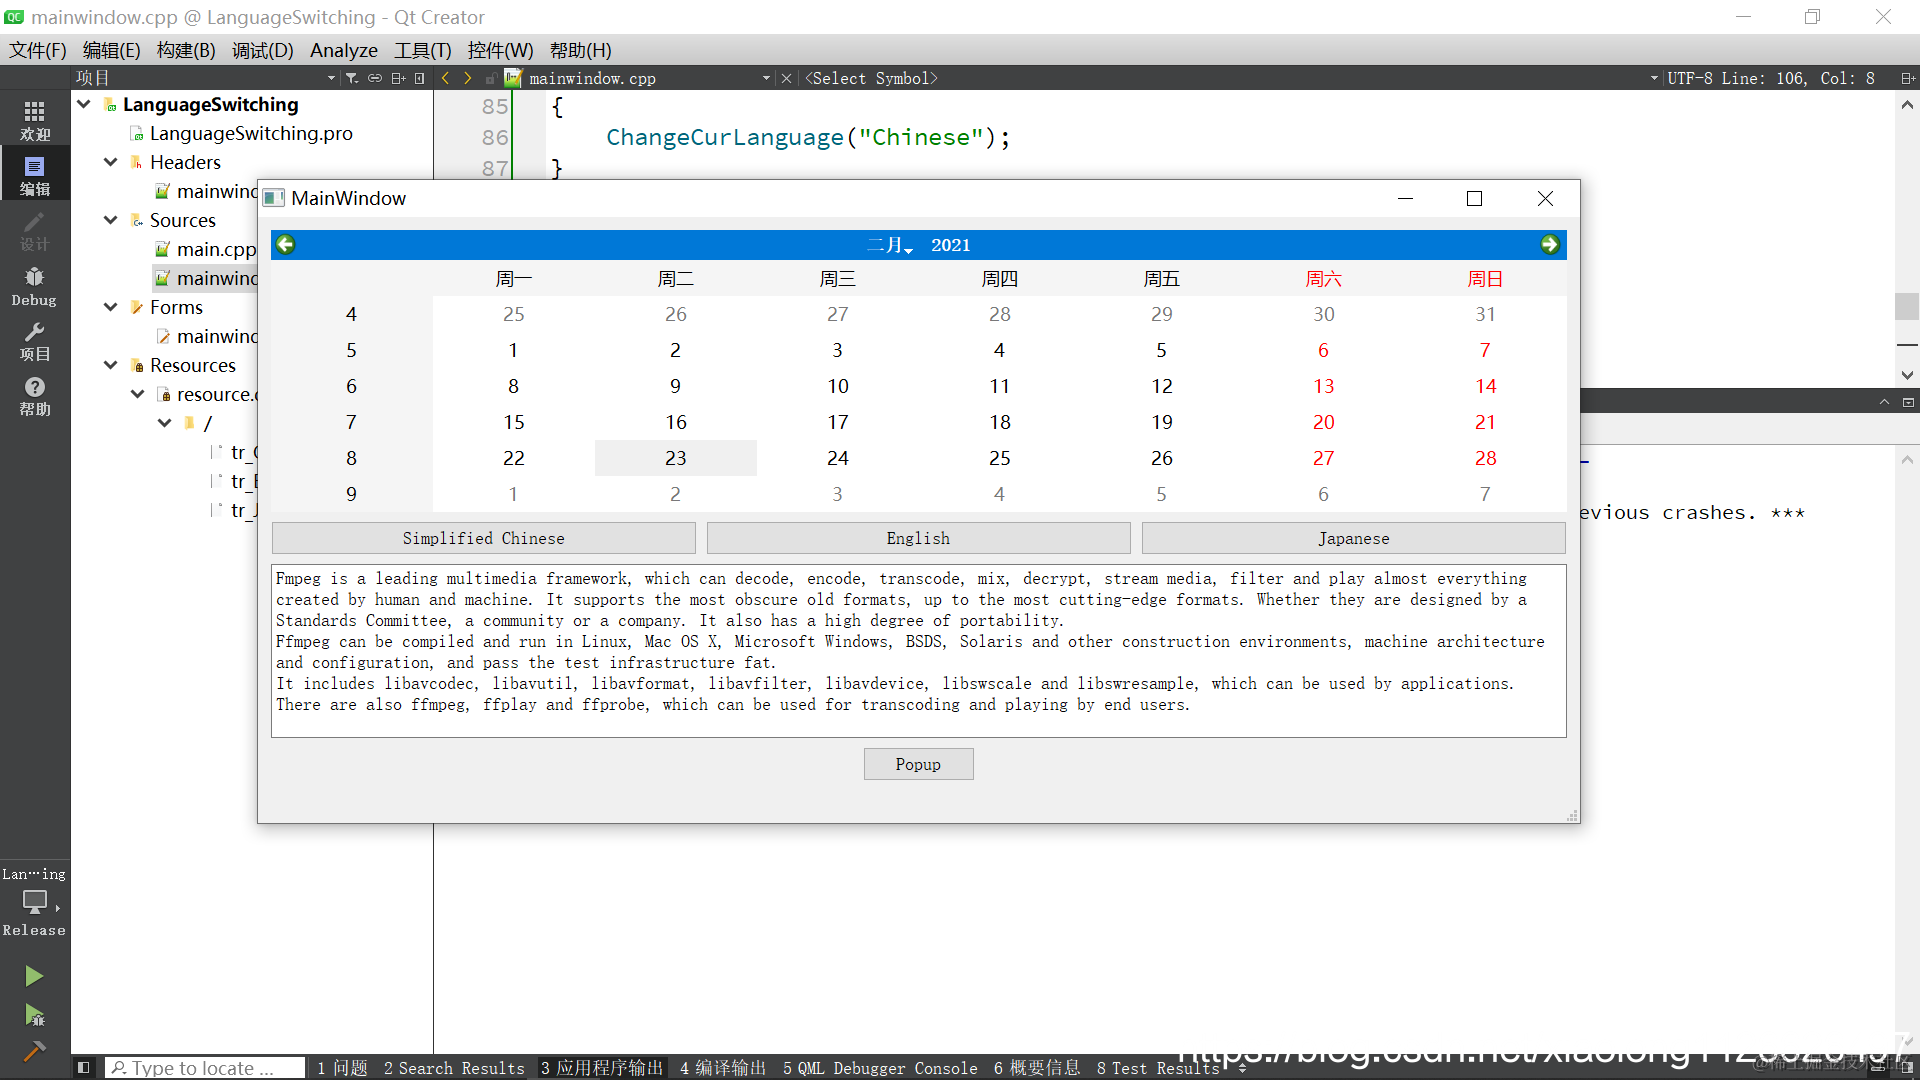Image resolution: width=1920 pixels, height=1080 pixels.
Task: Click the filter tree icon in project pane
Action: (351, 78)
